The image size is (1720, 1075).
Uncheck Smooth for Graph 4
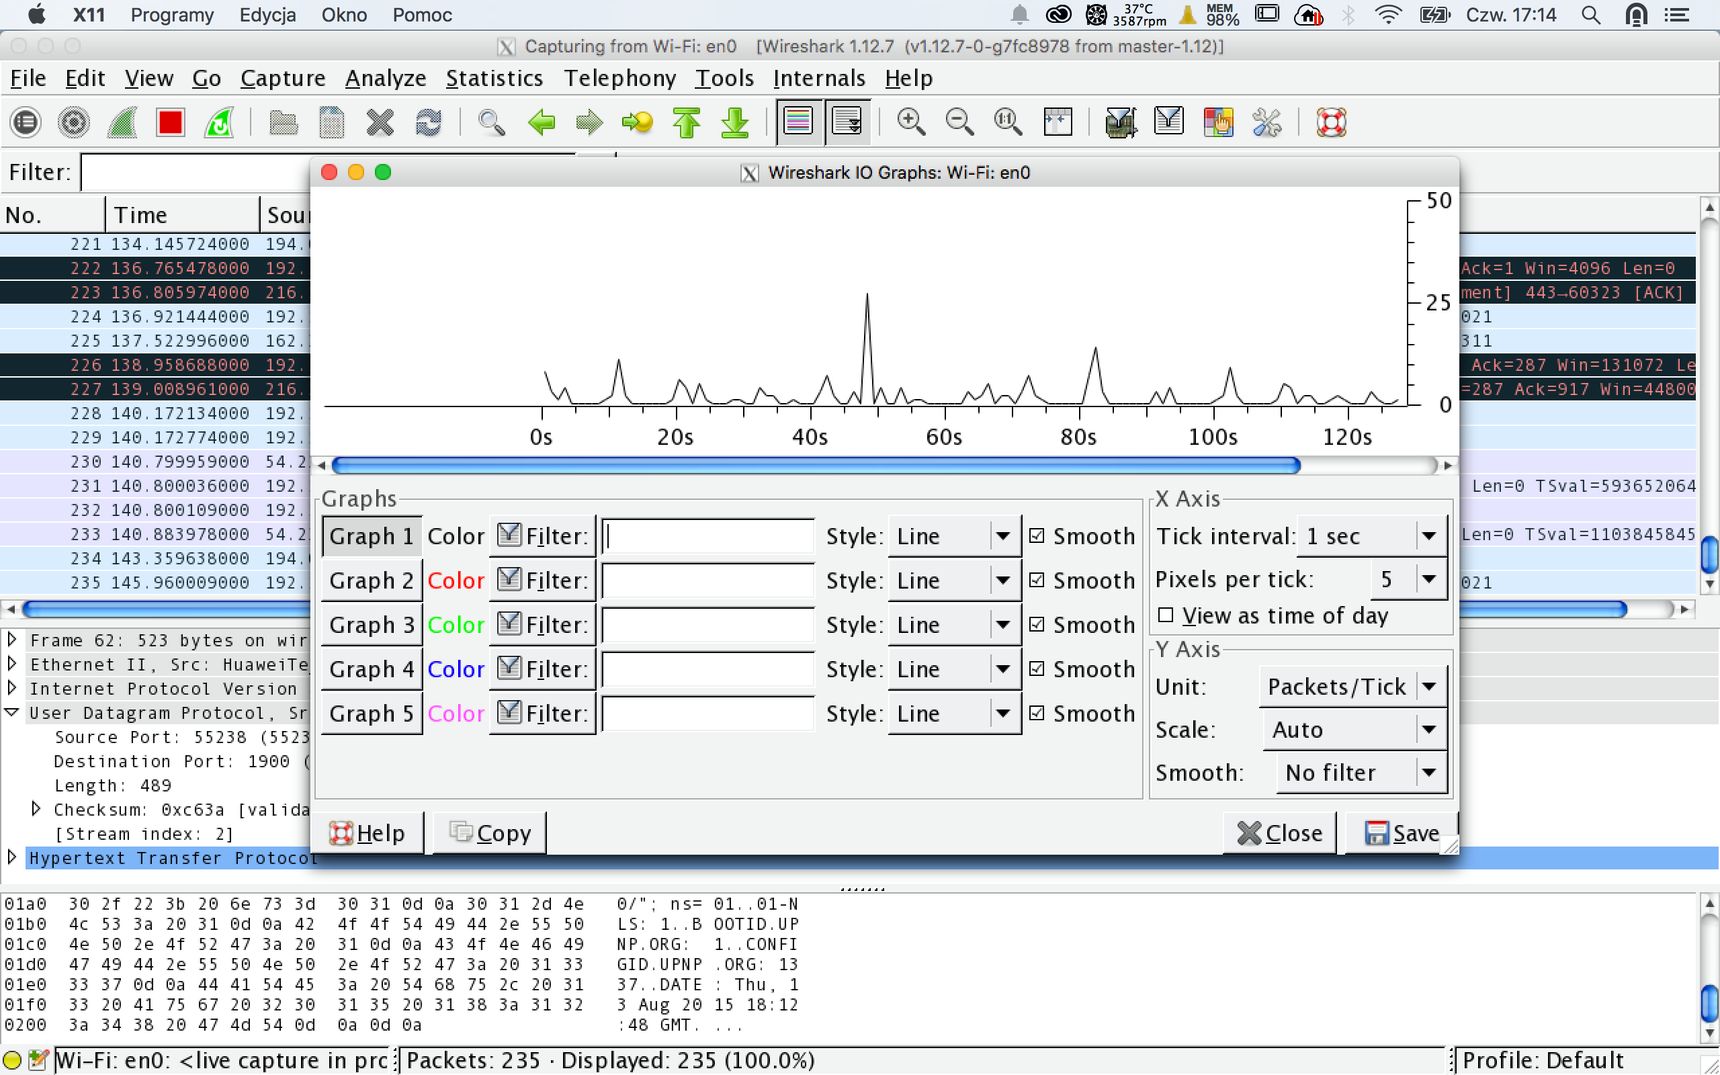pos(1037,669)
